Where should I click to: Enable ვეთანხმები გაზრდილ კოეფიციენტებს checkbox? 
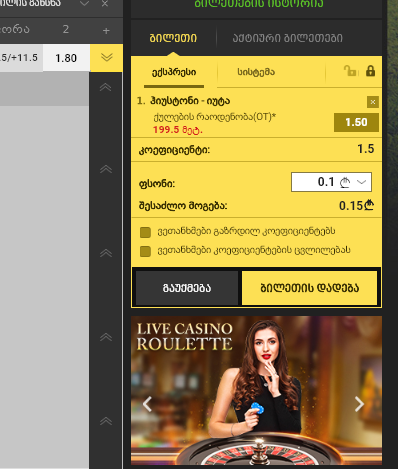(x=145, y=232)
